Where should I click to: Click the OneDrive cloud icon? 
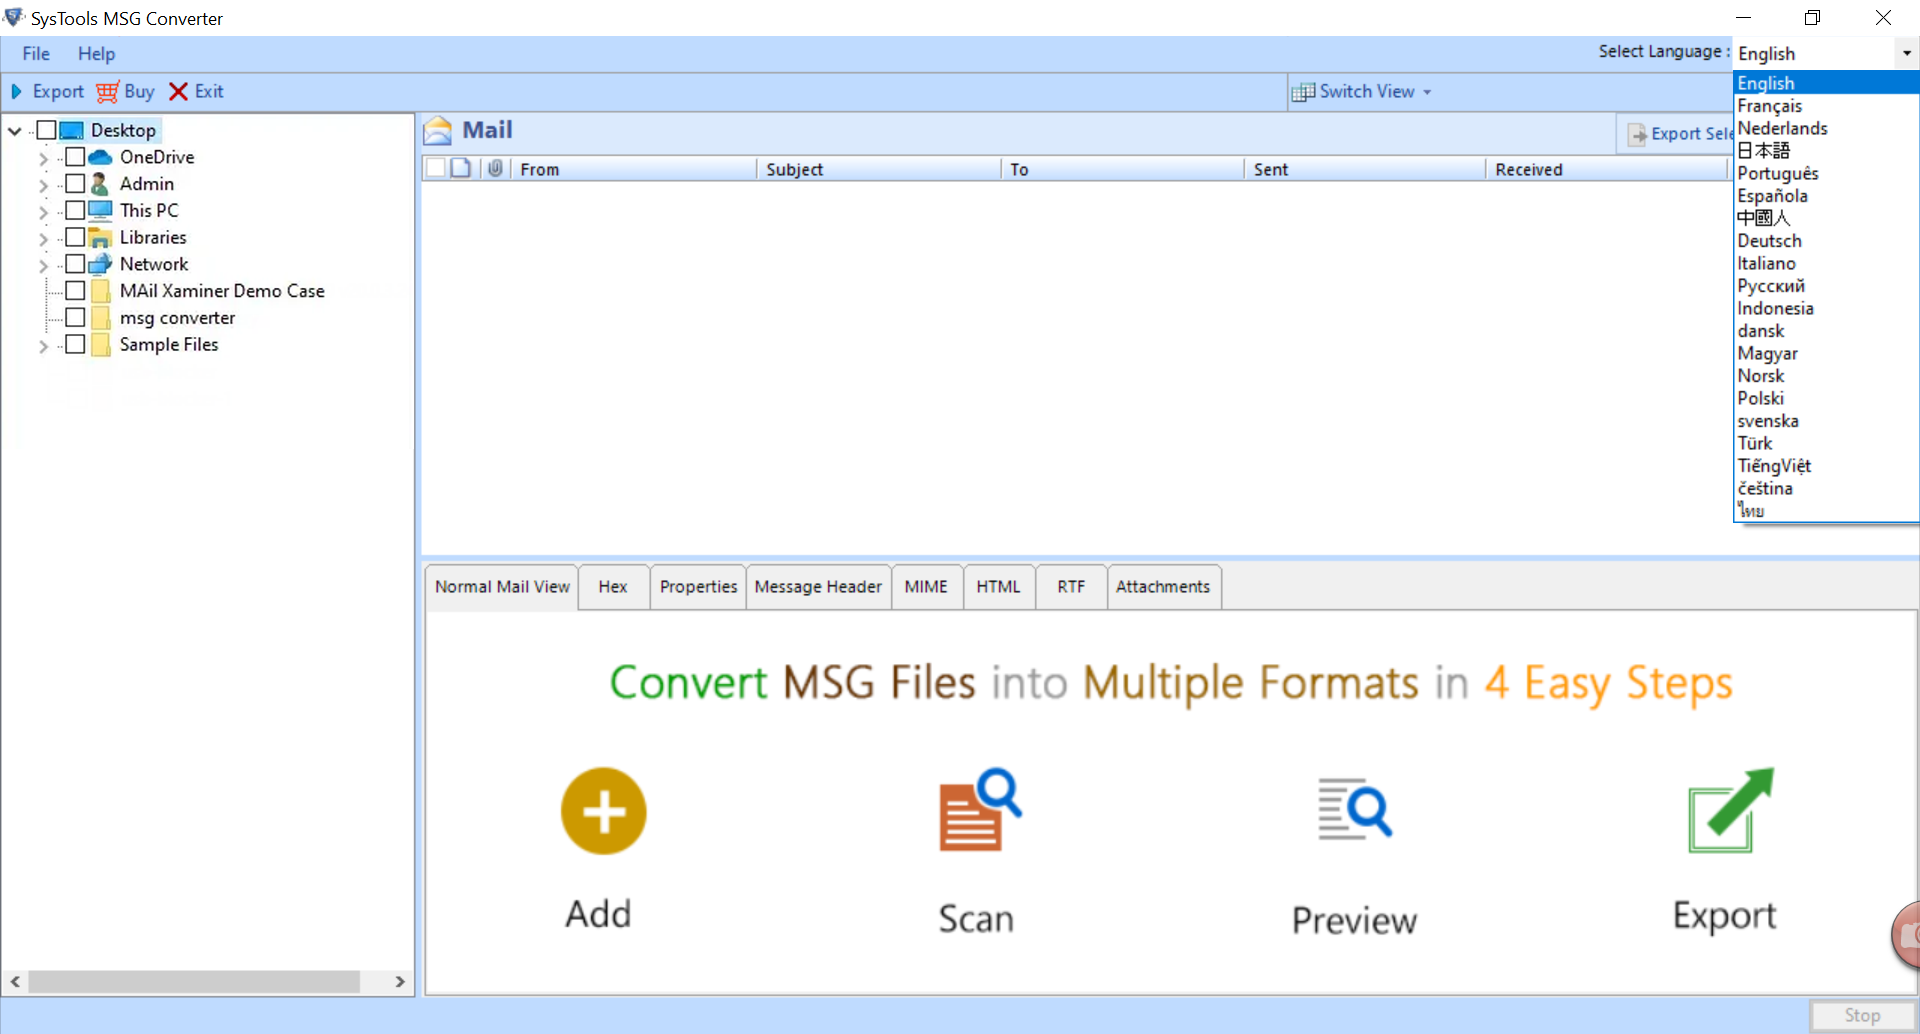(100, 157)
